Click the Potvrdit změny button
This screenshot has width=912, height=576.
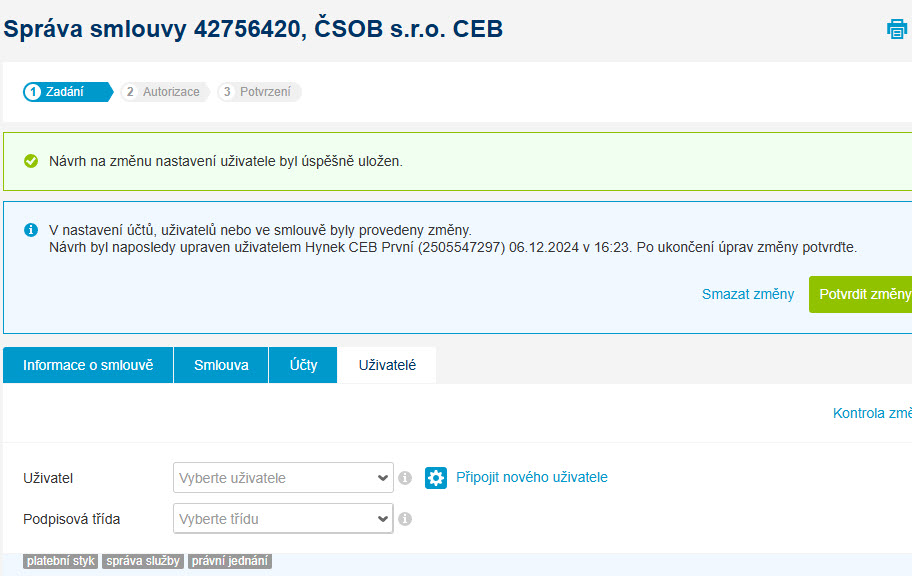861,294
